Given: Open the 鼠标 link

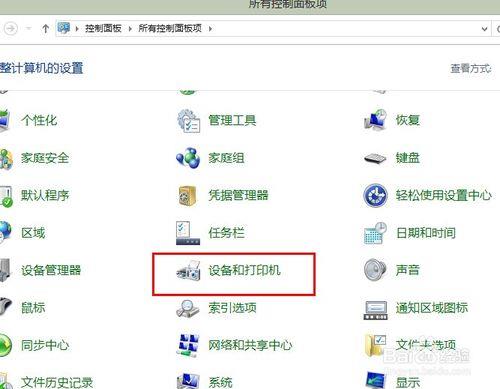Looking at the screenshot, I should (33, 308).
